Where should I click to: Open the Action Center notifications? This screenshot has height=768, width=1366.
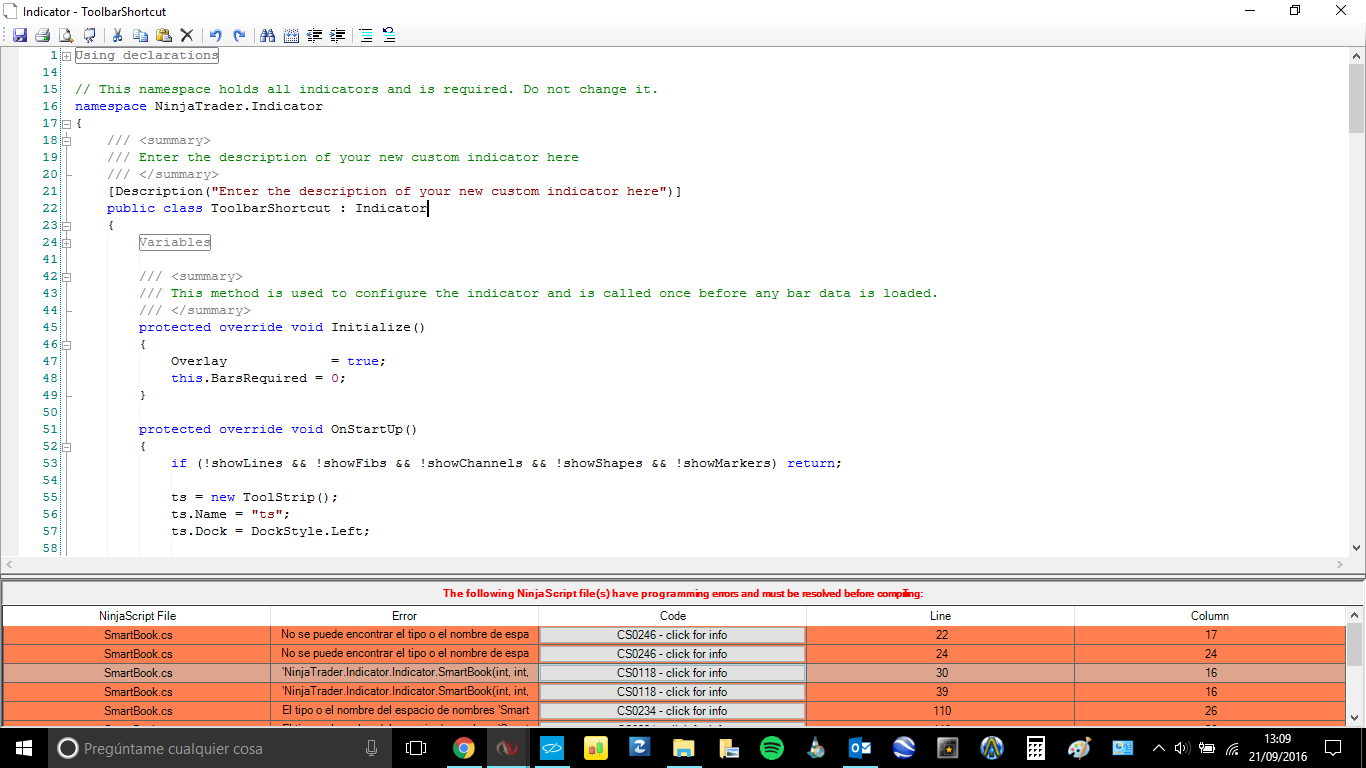point(1333,747)
